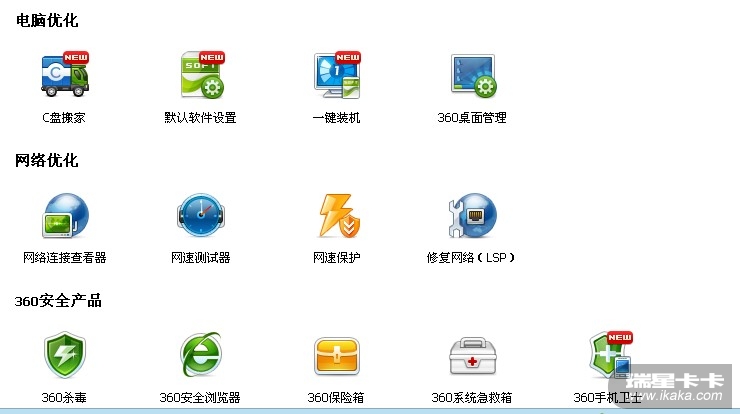
Task: Open the 360桌面管理 icon
Action: pyautogui.click(x=472, y=76)
